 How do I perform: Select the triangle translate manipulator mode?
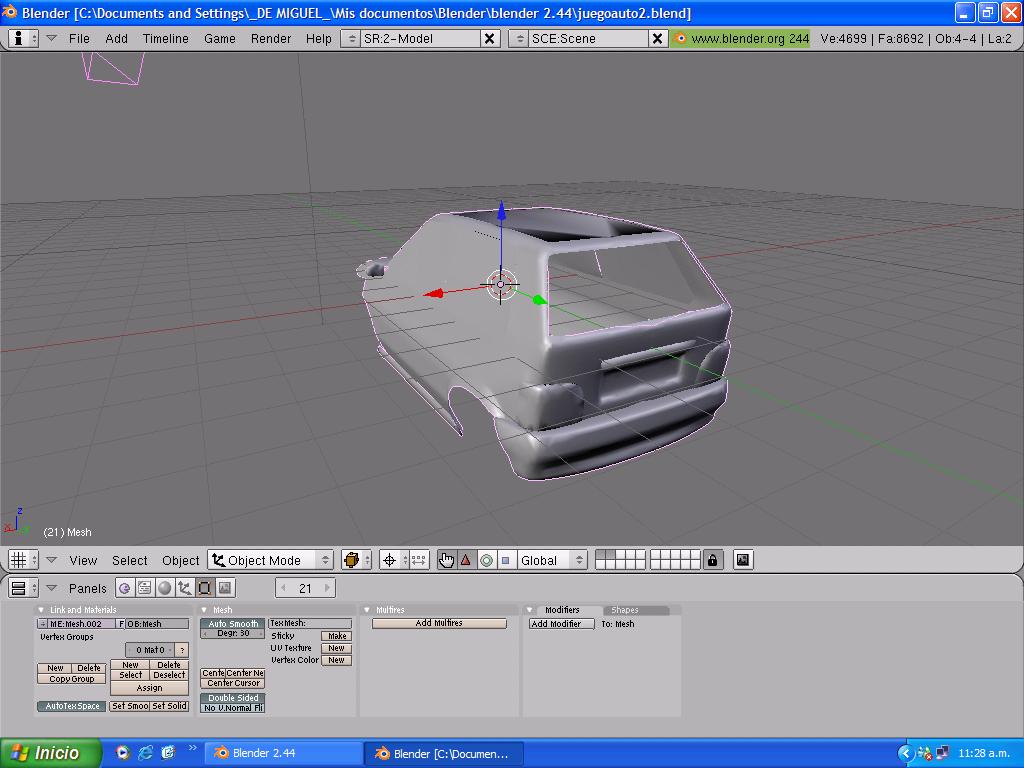tap(465, 560)
